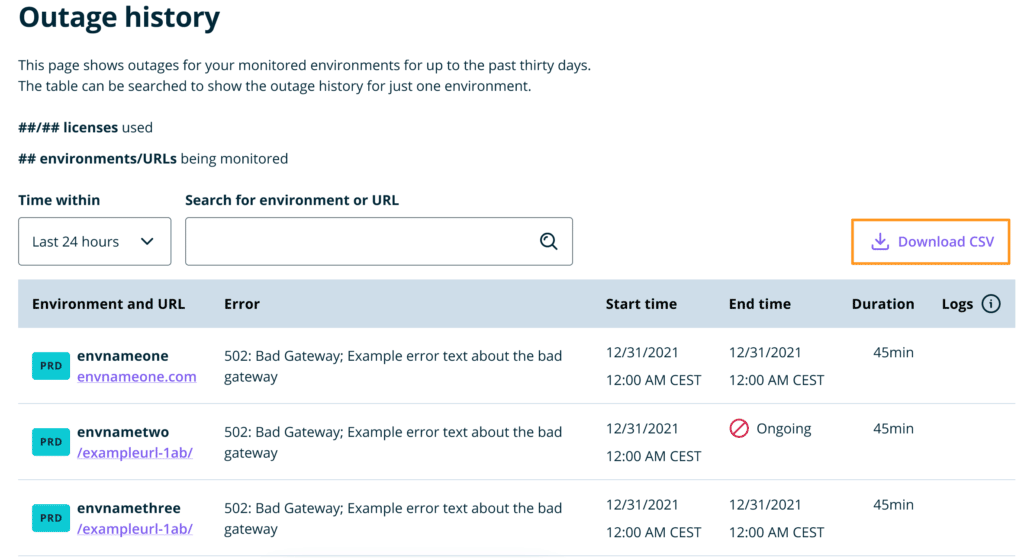The width and height of the screenshot is (1024, 558).
Task: Click the Start time column header
Action: pos(641,304)
